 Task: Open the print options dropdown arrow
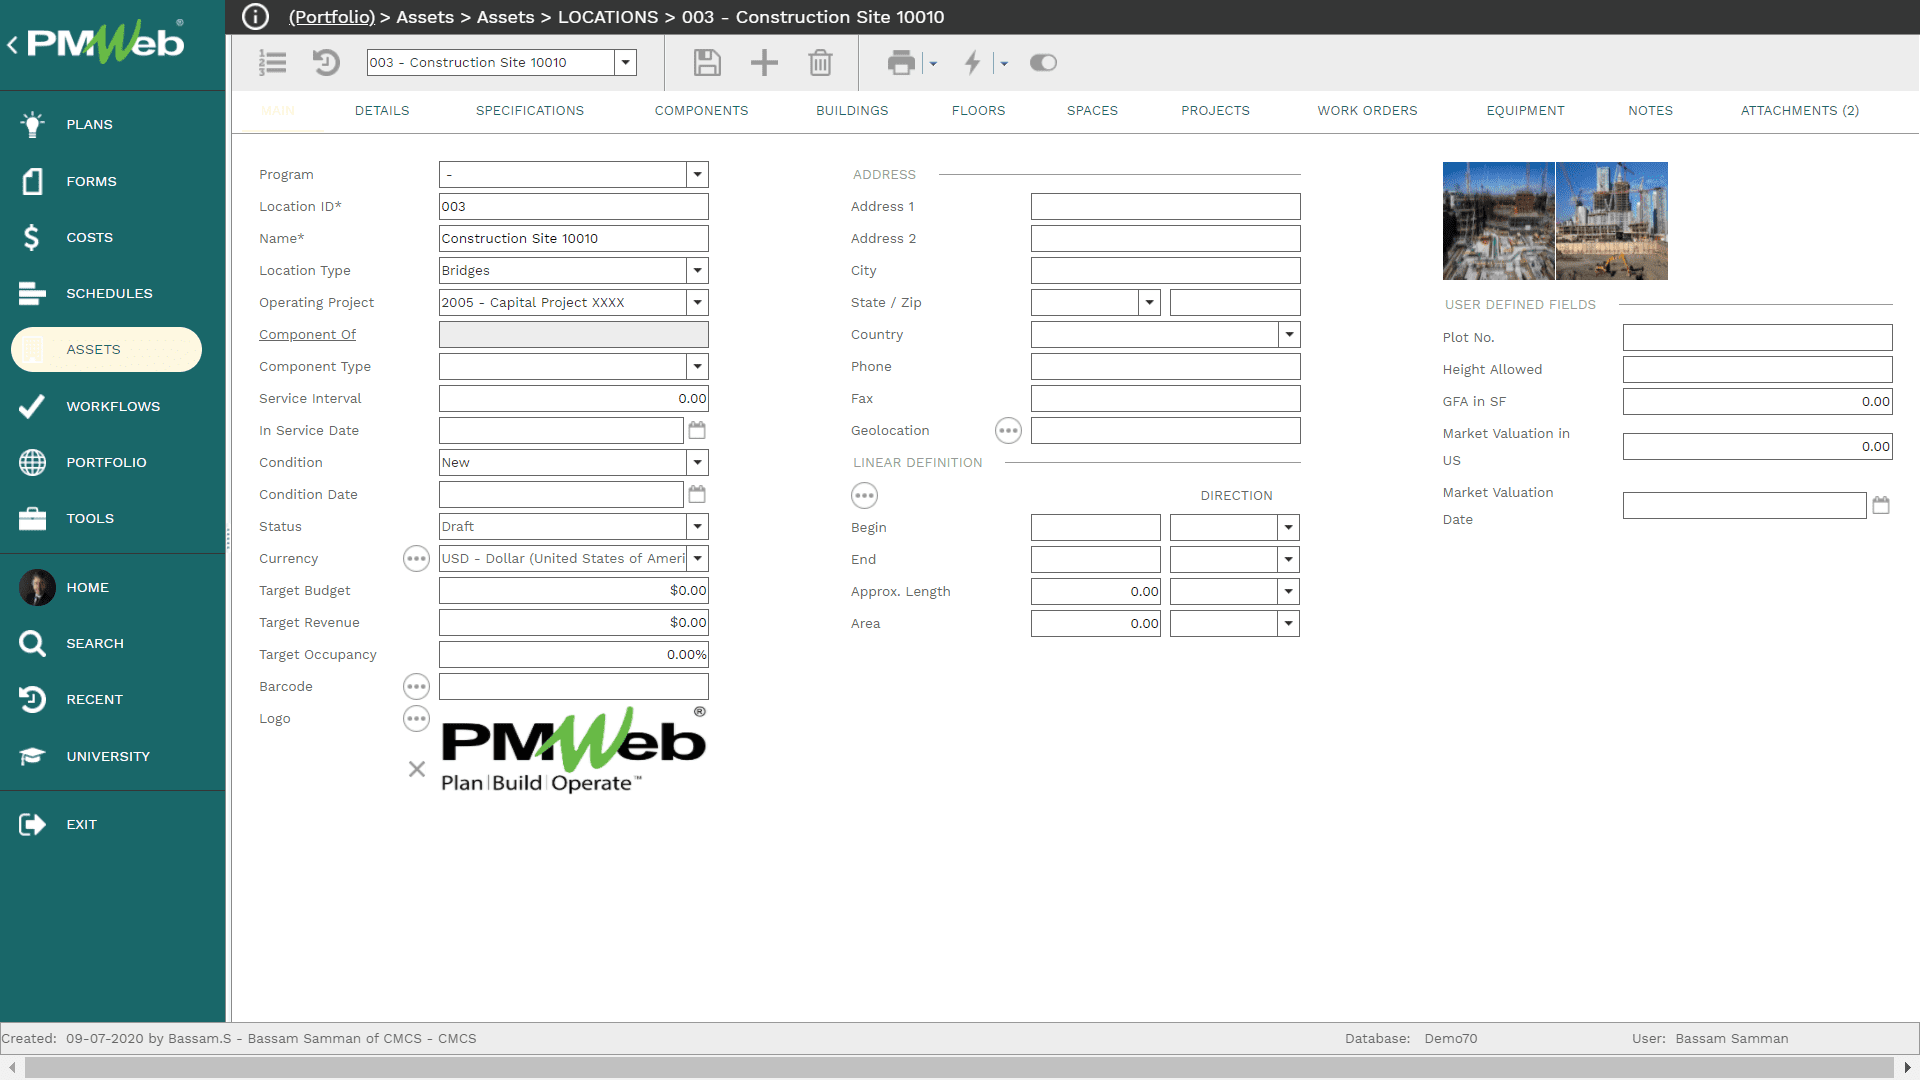(933, 64)
